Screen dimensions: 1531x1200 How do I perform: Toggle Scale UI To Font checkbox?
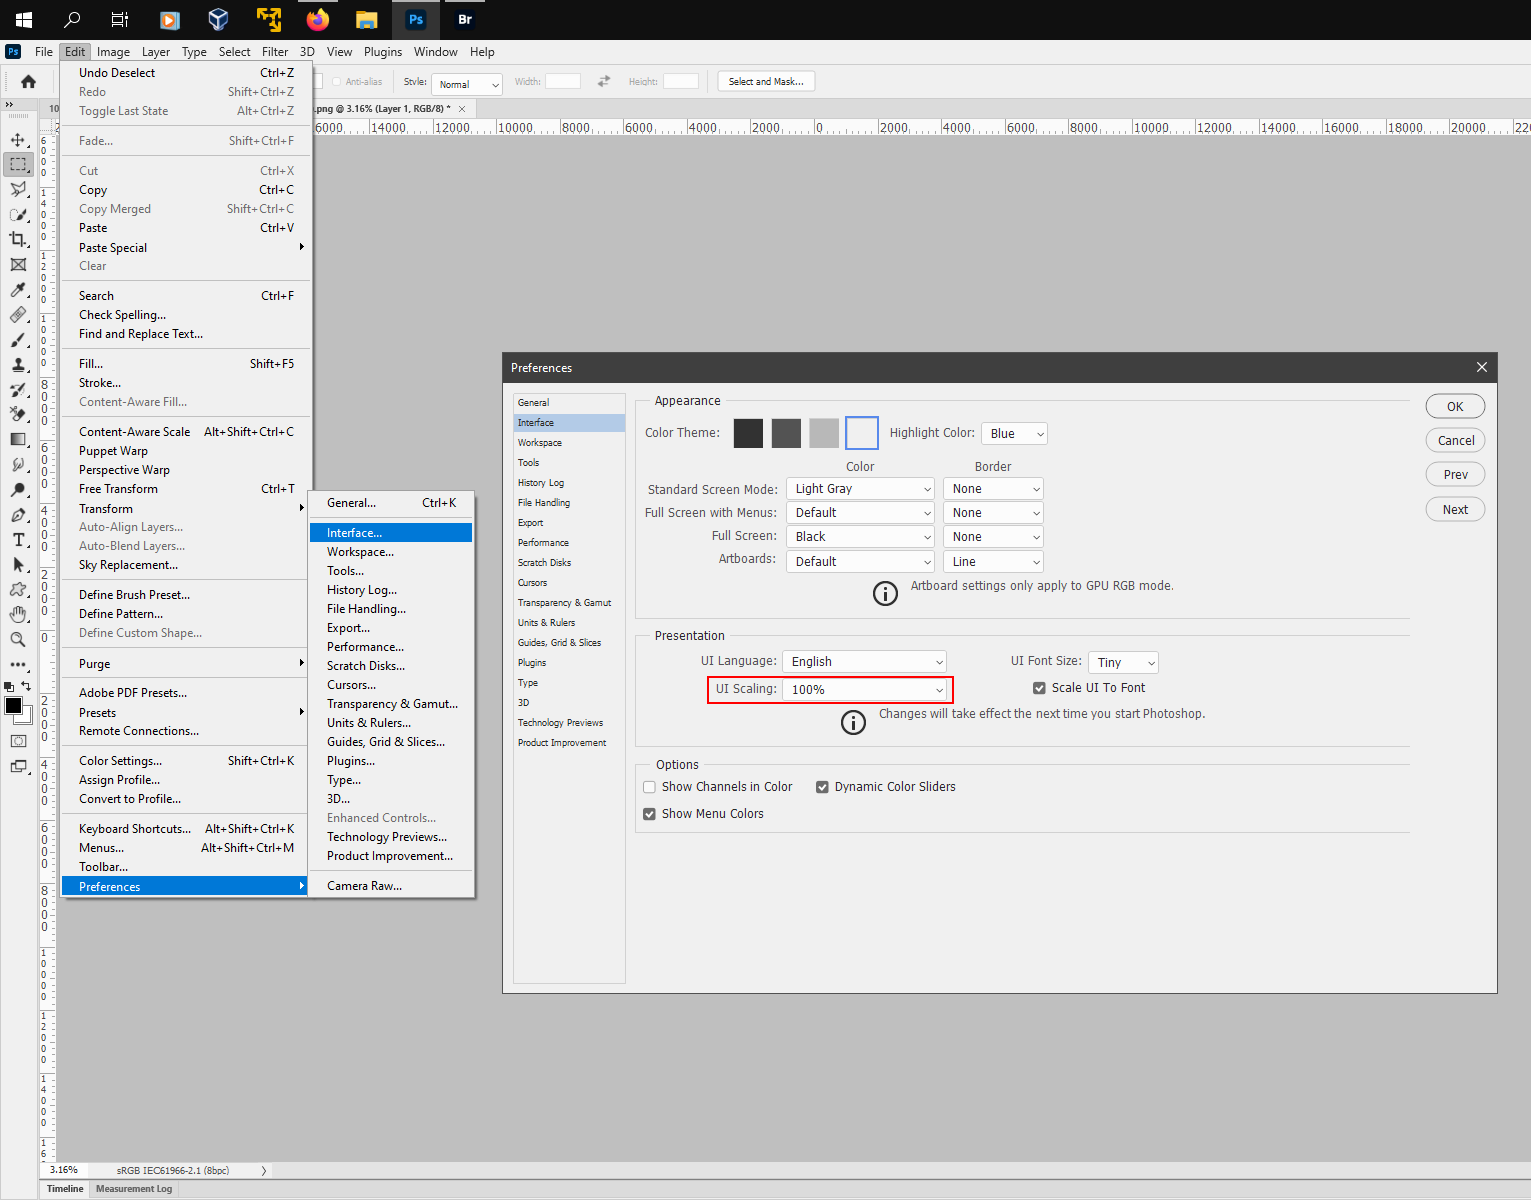click(x=1039, y=688)
